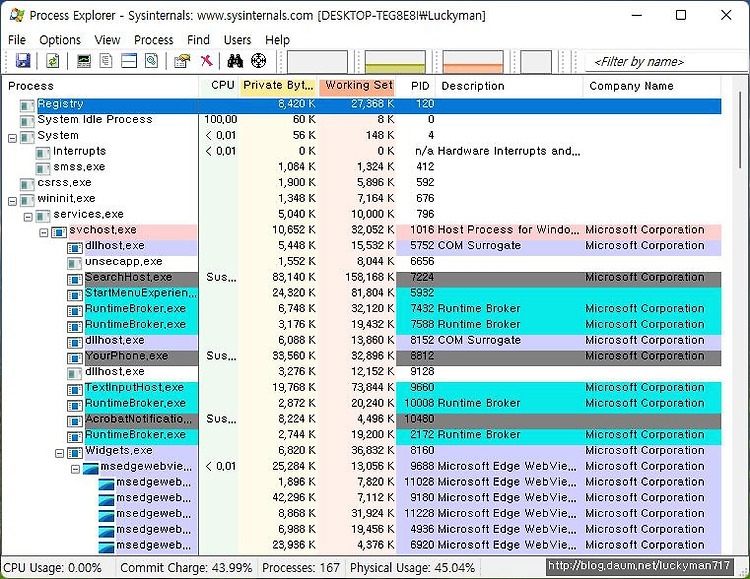
Task: Click the Refresh Now toolbar icon
Action: (53, 61)
